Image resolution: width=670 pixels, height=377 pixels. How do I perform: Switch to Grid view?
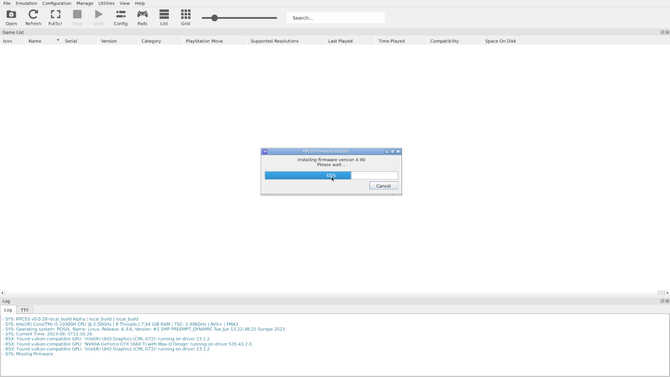[185, 18]
